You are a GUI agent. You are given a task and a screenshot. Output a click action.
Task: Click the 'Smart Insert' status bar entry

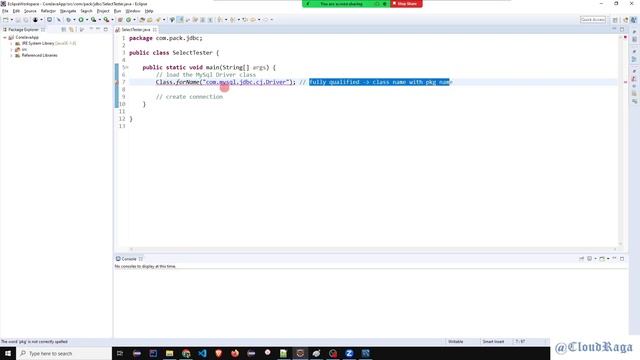493,342
